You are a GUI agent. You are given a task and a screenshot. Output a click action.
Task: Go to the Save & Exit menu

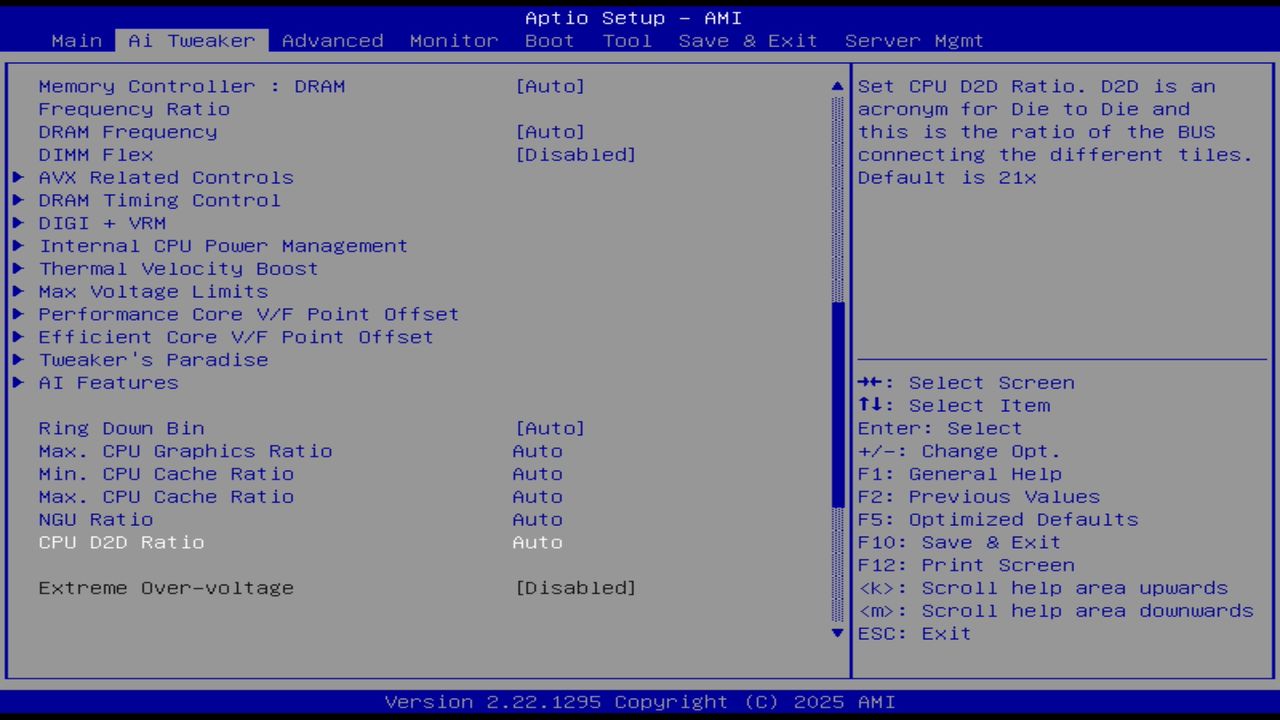[748, 40]
